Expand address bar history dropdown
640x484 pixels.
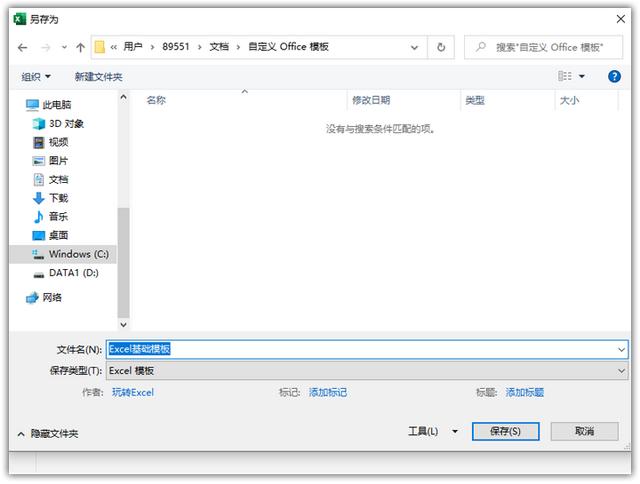click(414, 47)
